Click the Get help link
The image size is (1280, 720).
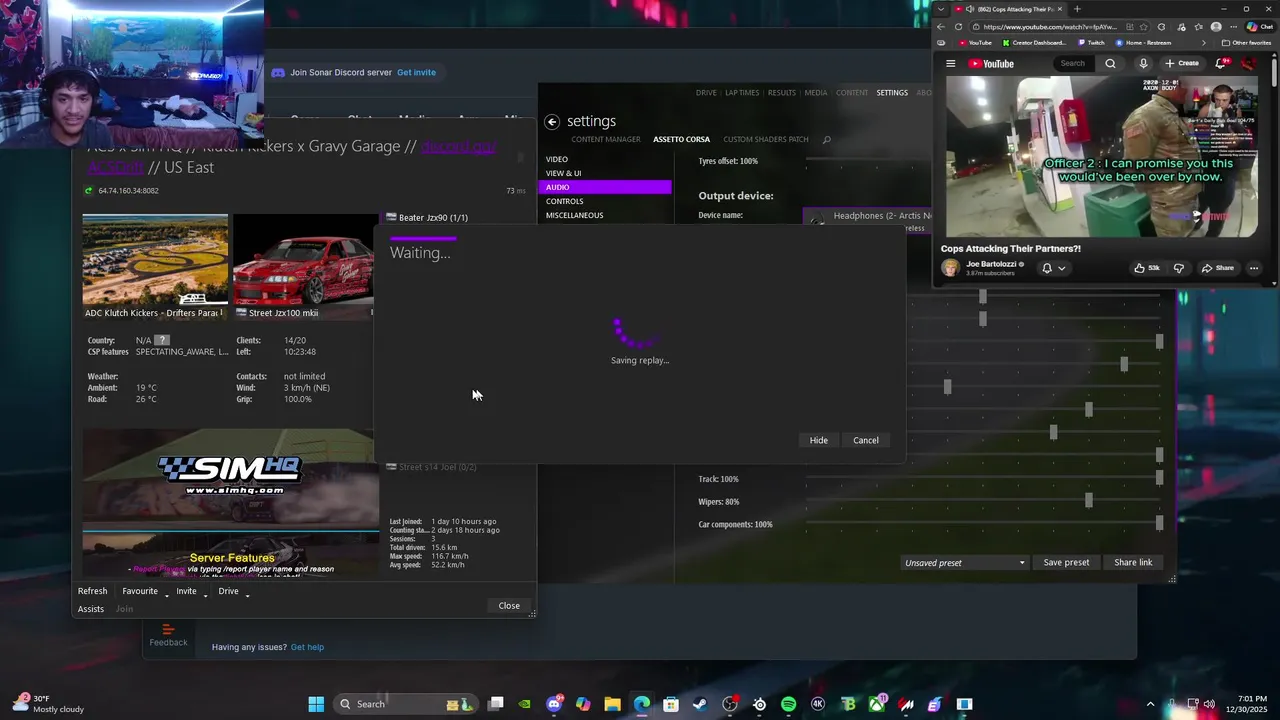coord(307,647)
